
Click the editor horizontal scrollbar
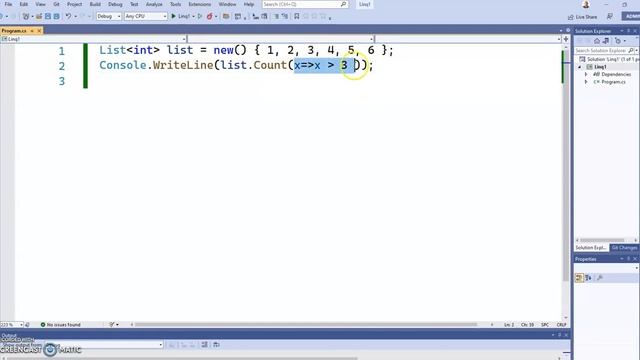306,325
